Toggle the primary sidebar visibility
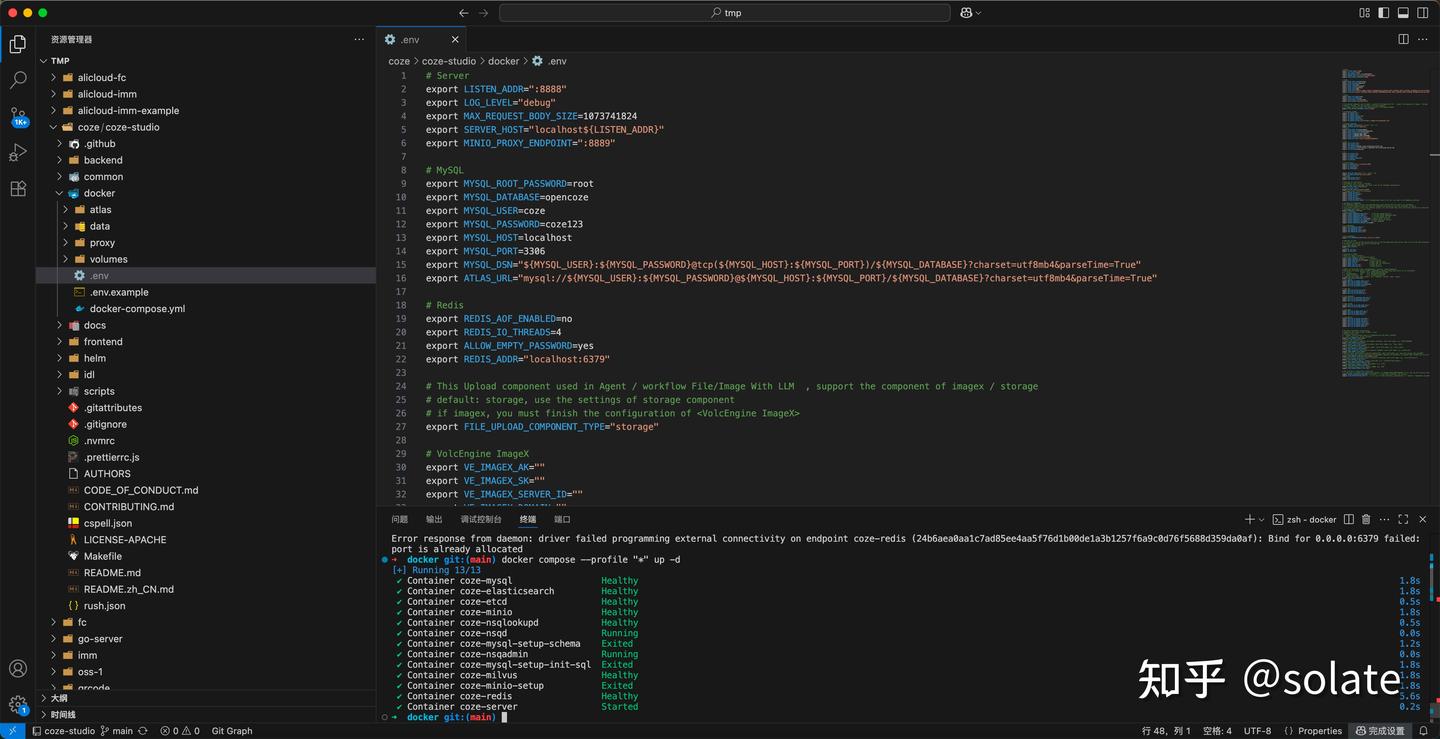The height and width of the screenshot is (739, 1440). point(1384,13)
